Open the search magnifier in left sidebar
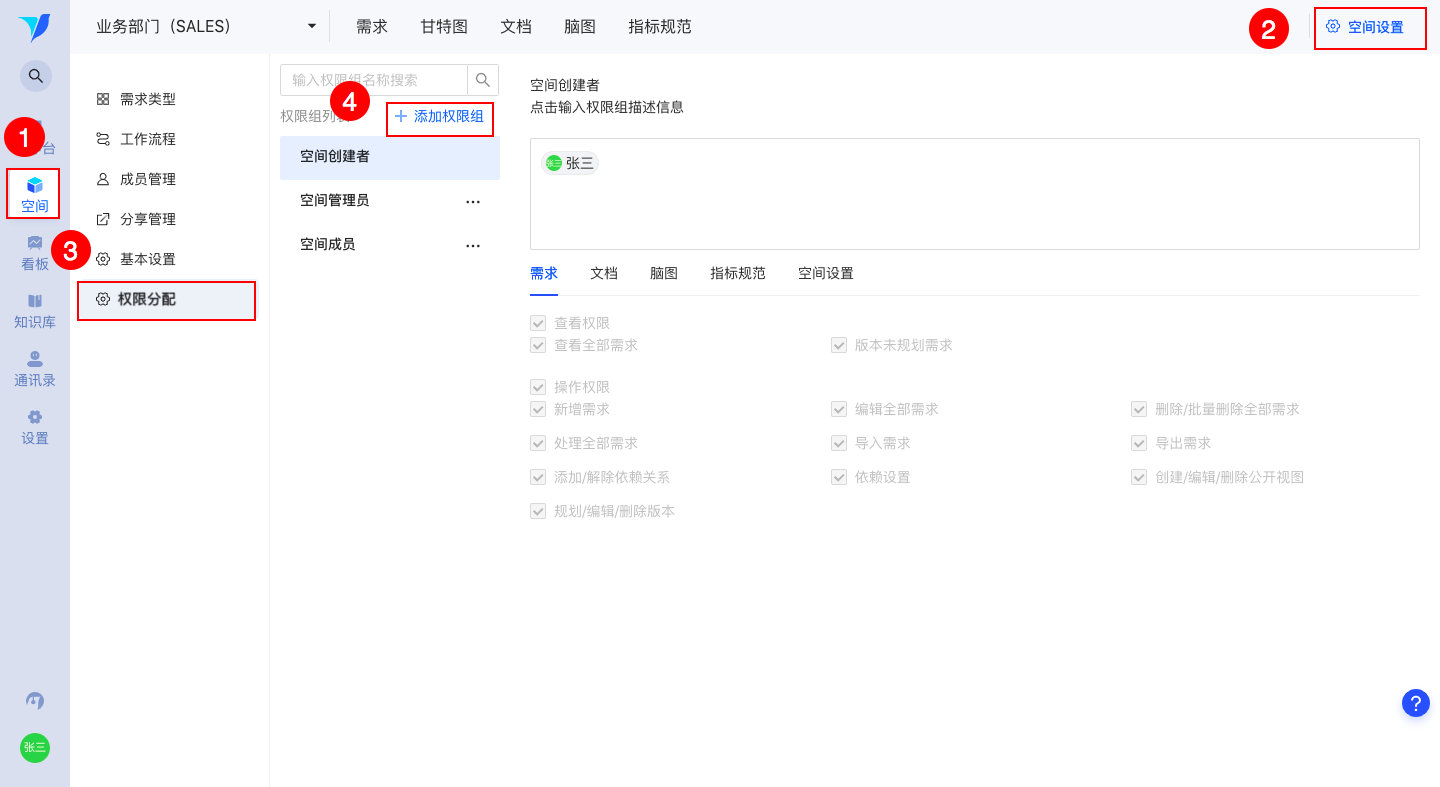Screen dimensions: 1440x787 pyautogui.click(x=35, y=76)
